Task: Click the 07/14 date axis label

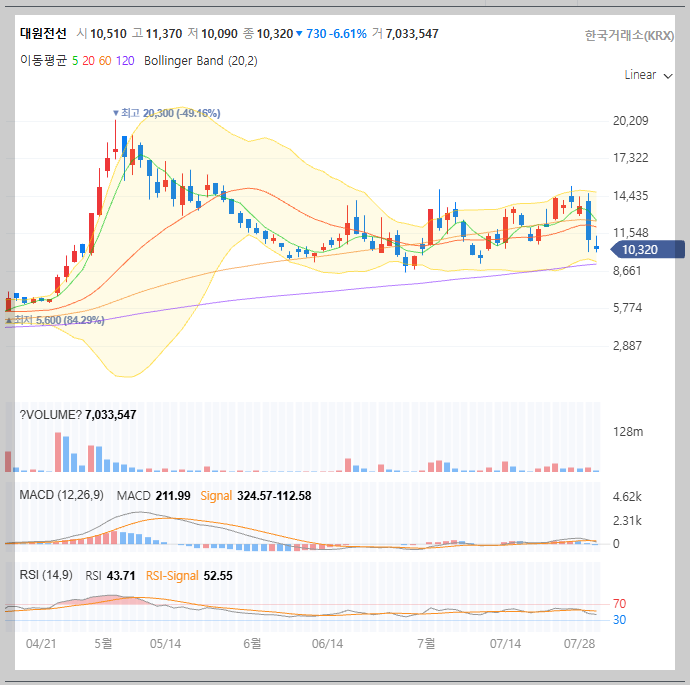Action: click(x=505, y=644)
